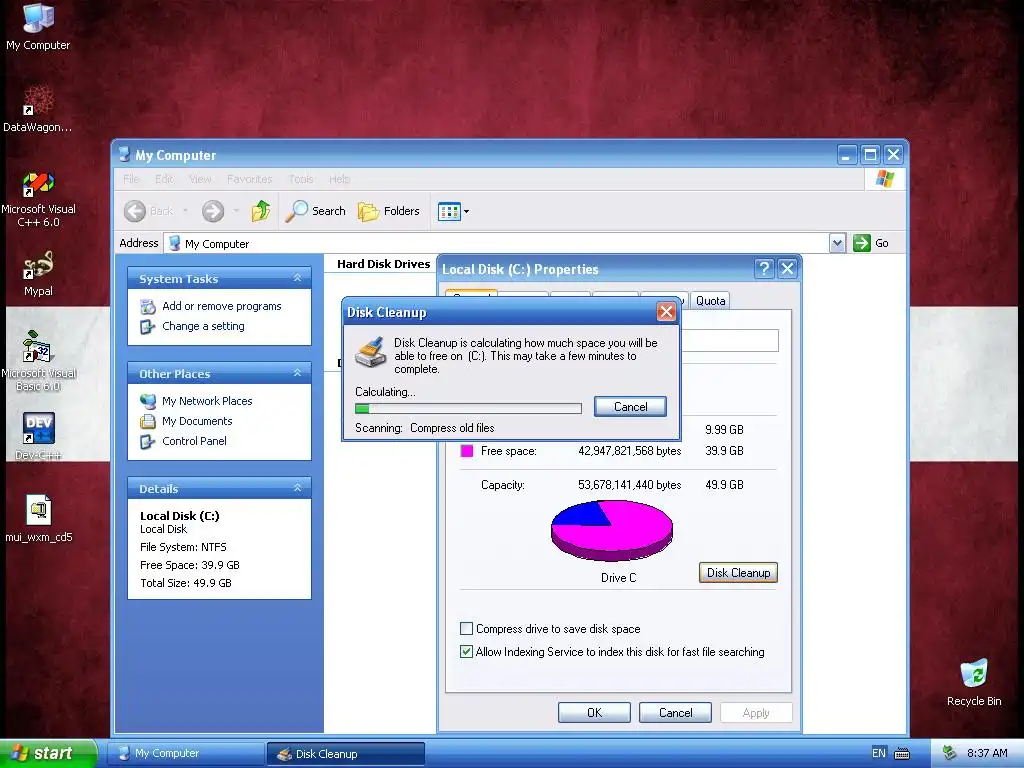
Task: Collapse the System Tasks panel
Action: pyautogui.click(x=297, y=278)
